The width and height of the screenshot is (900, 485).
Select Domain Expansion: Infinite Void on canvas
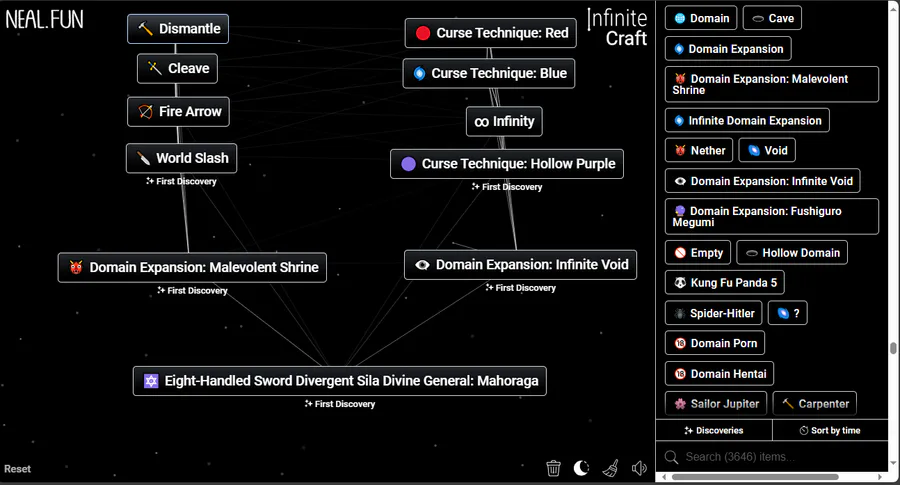[x=521, y=265]
